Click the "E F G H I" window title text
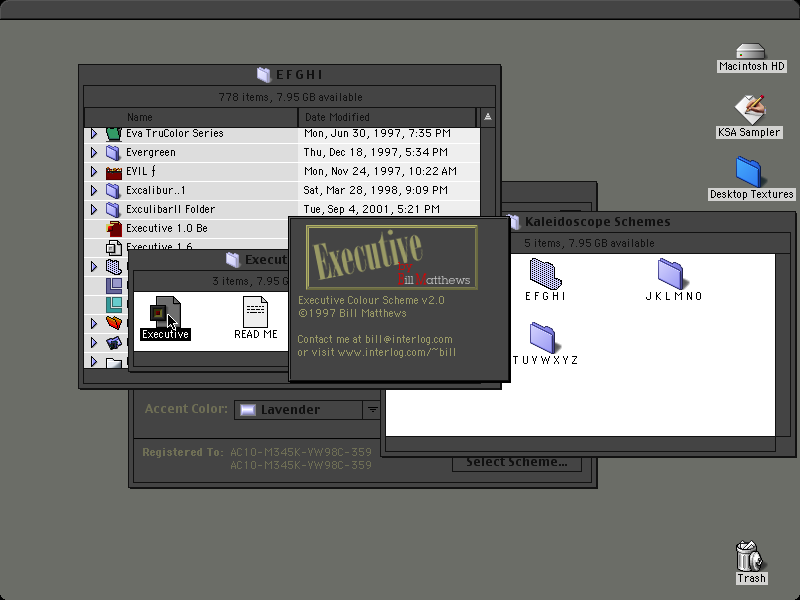The image size is (800, 600). pyautogui.click(x=299, y=75)
